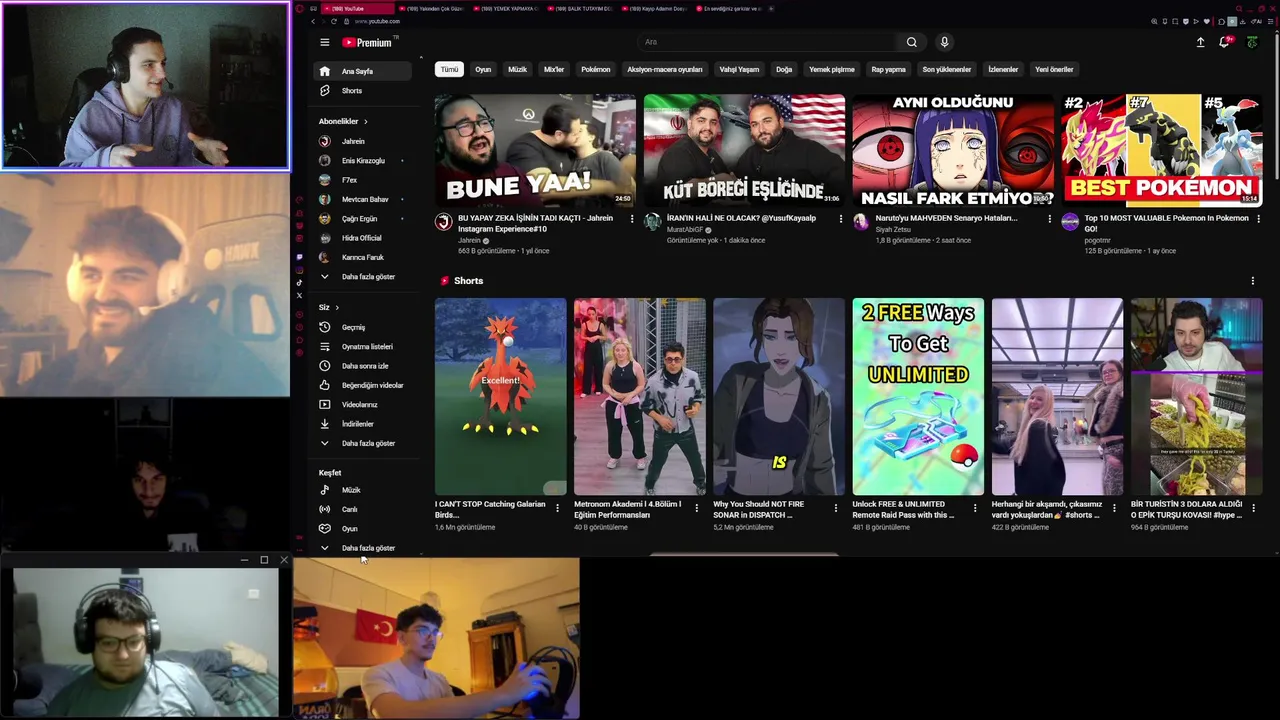Select the Pokémon filter chip
The image size is (1280, 720).
595,69
